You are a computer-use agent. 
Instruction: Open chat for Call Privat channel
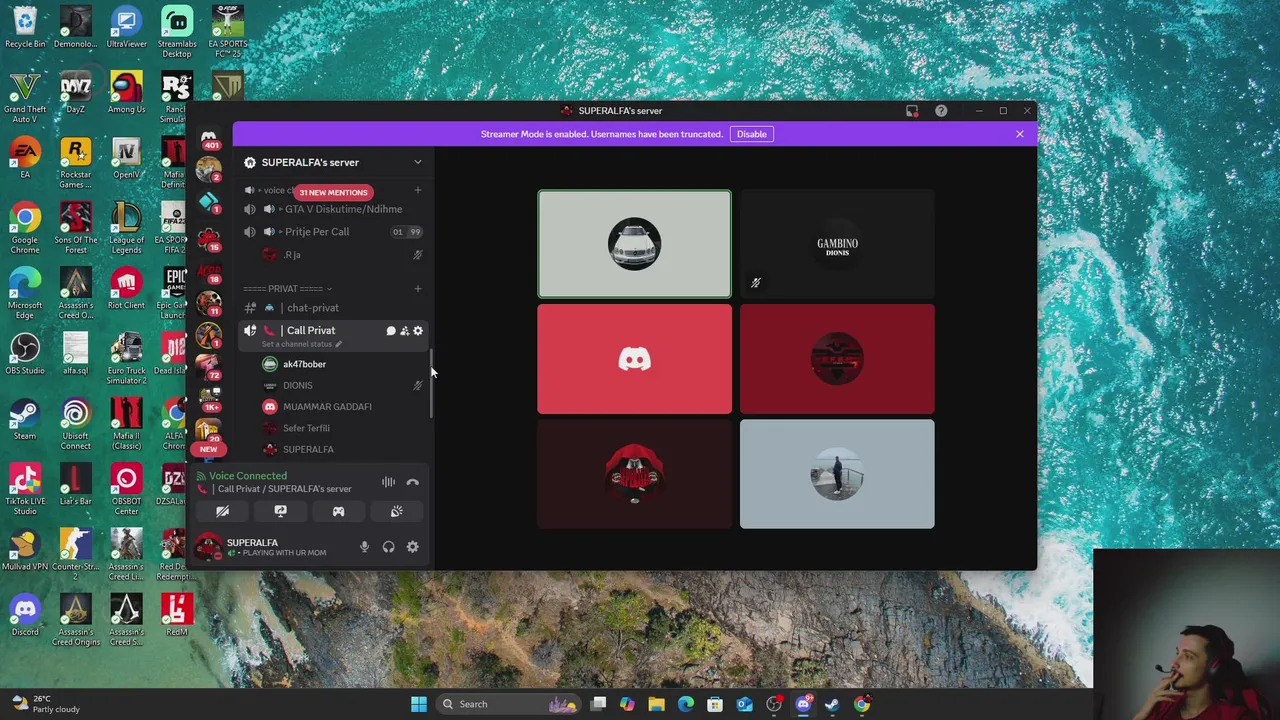click(391, 331)
